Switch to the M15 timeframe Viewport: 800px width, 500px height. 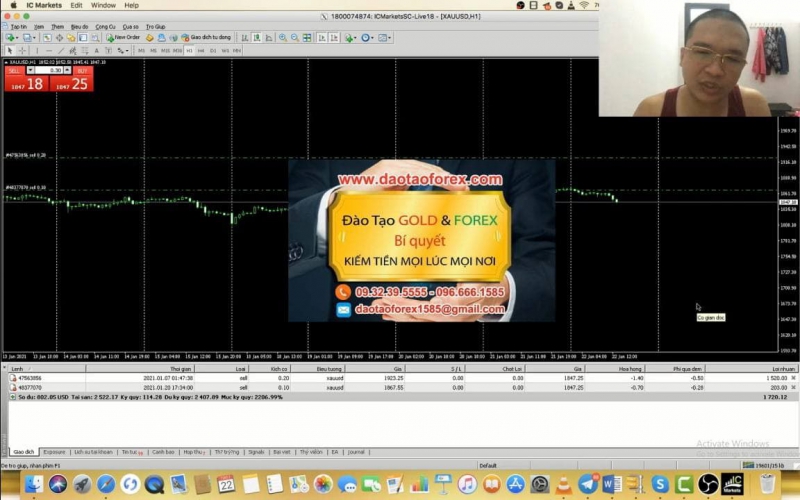tap(165, 51)
